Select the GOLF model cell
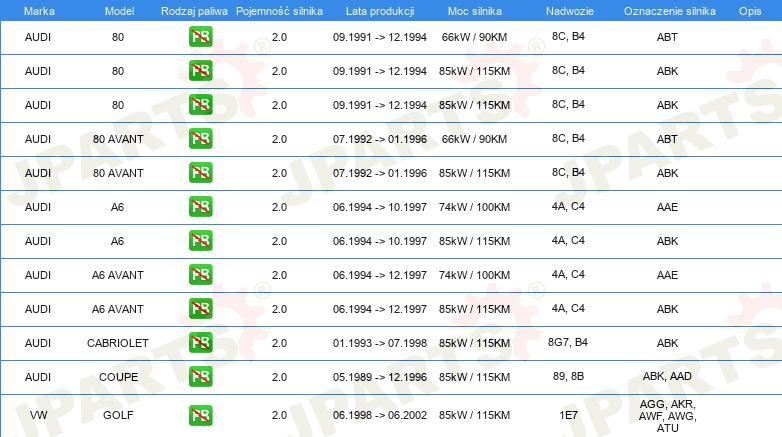Image resolution: width=782 pixels, height=437 pixels. [118, 415]
